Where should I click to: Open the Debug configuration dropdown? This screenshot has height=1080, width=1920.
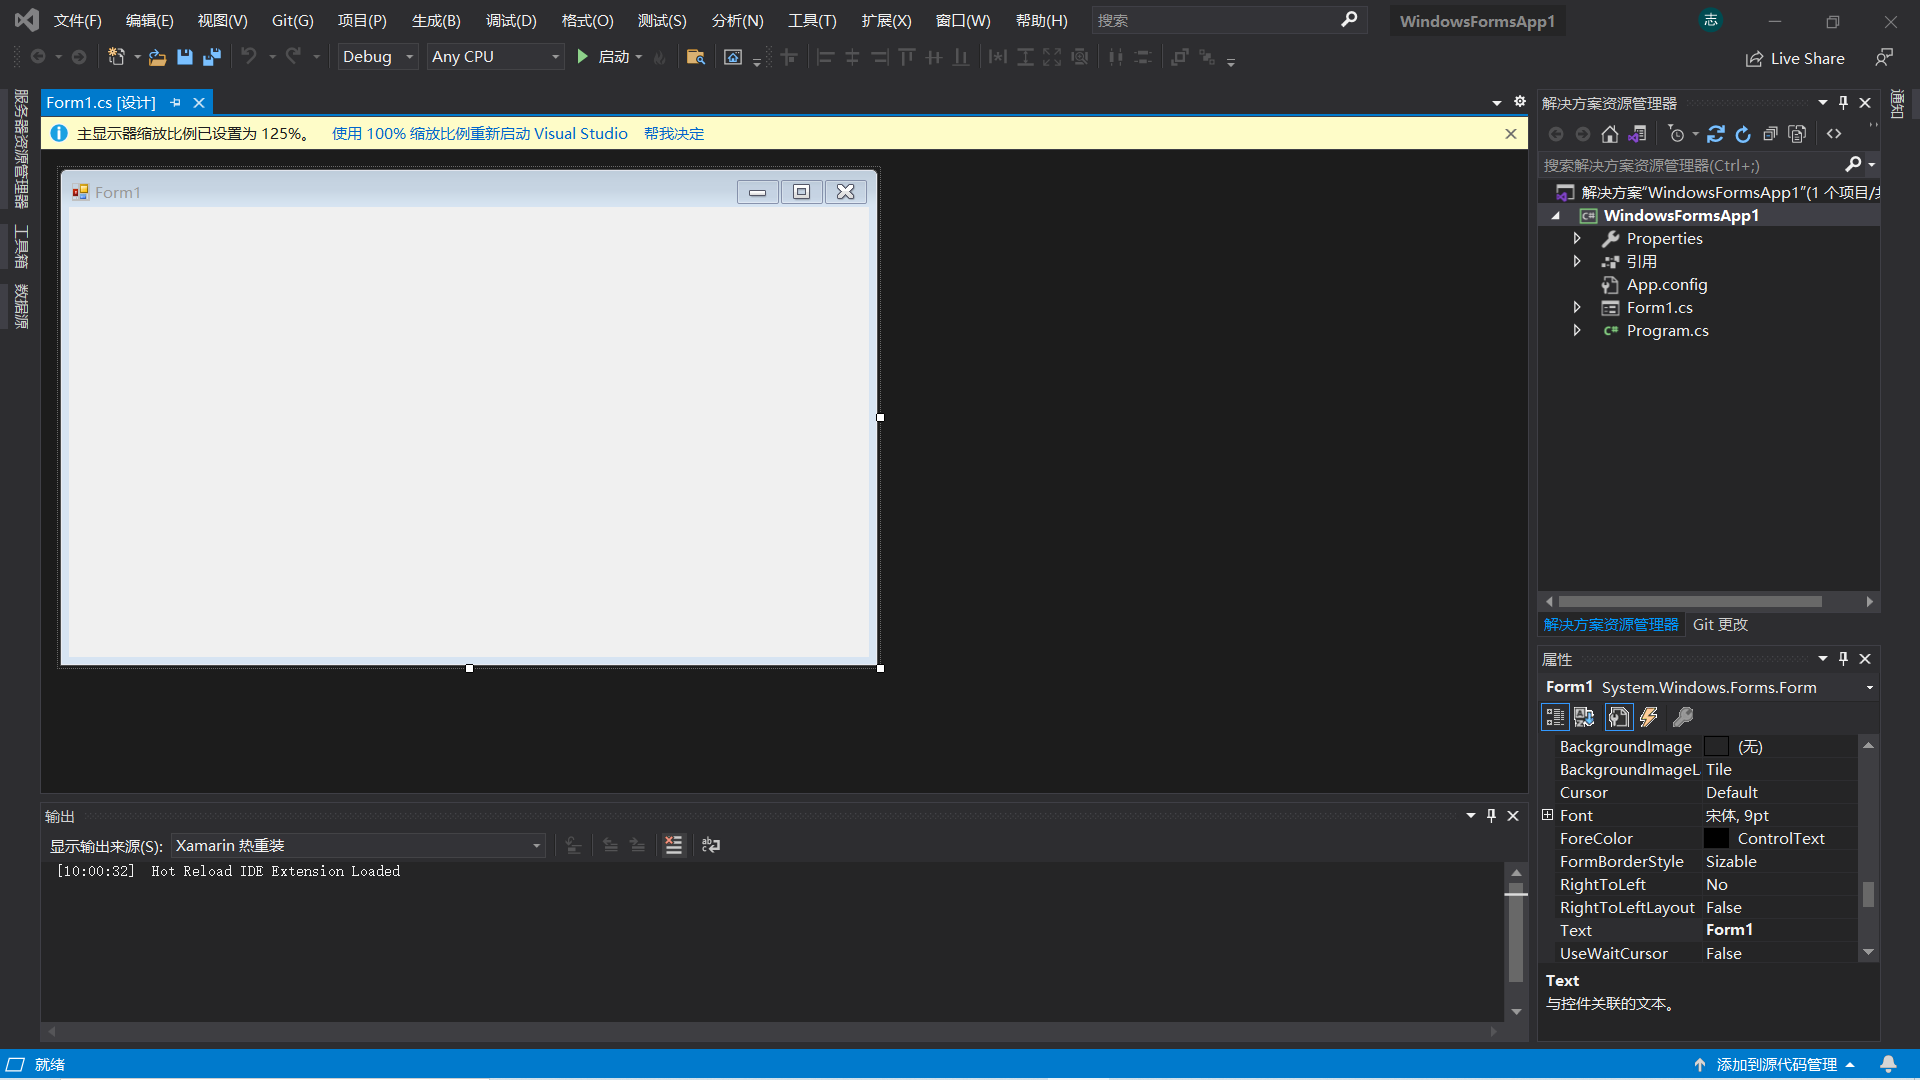[x=377, y=57]
